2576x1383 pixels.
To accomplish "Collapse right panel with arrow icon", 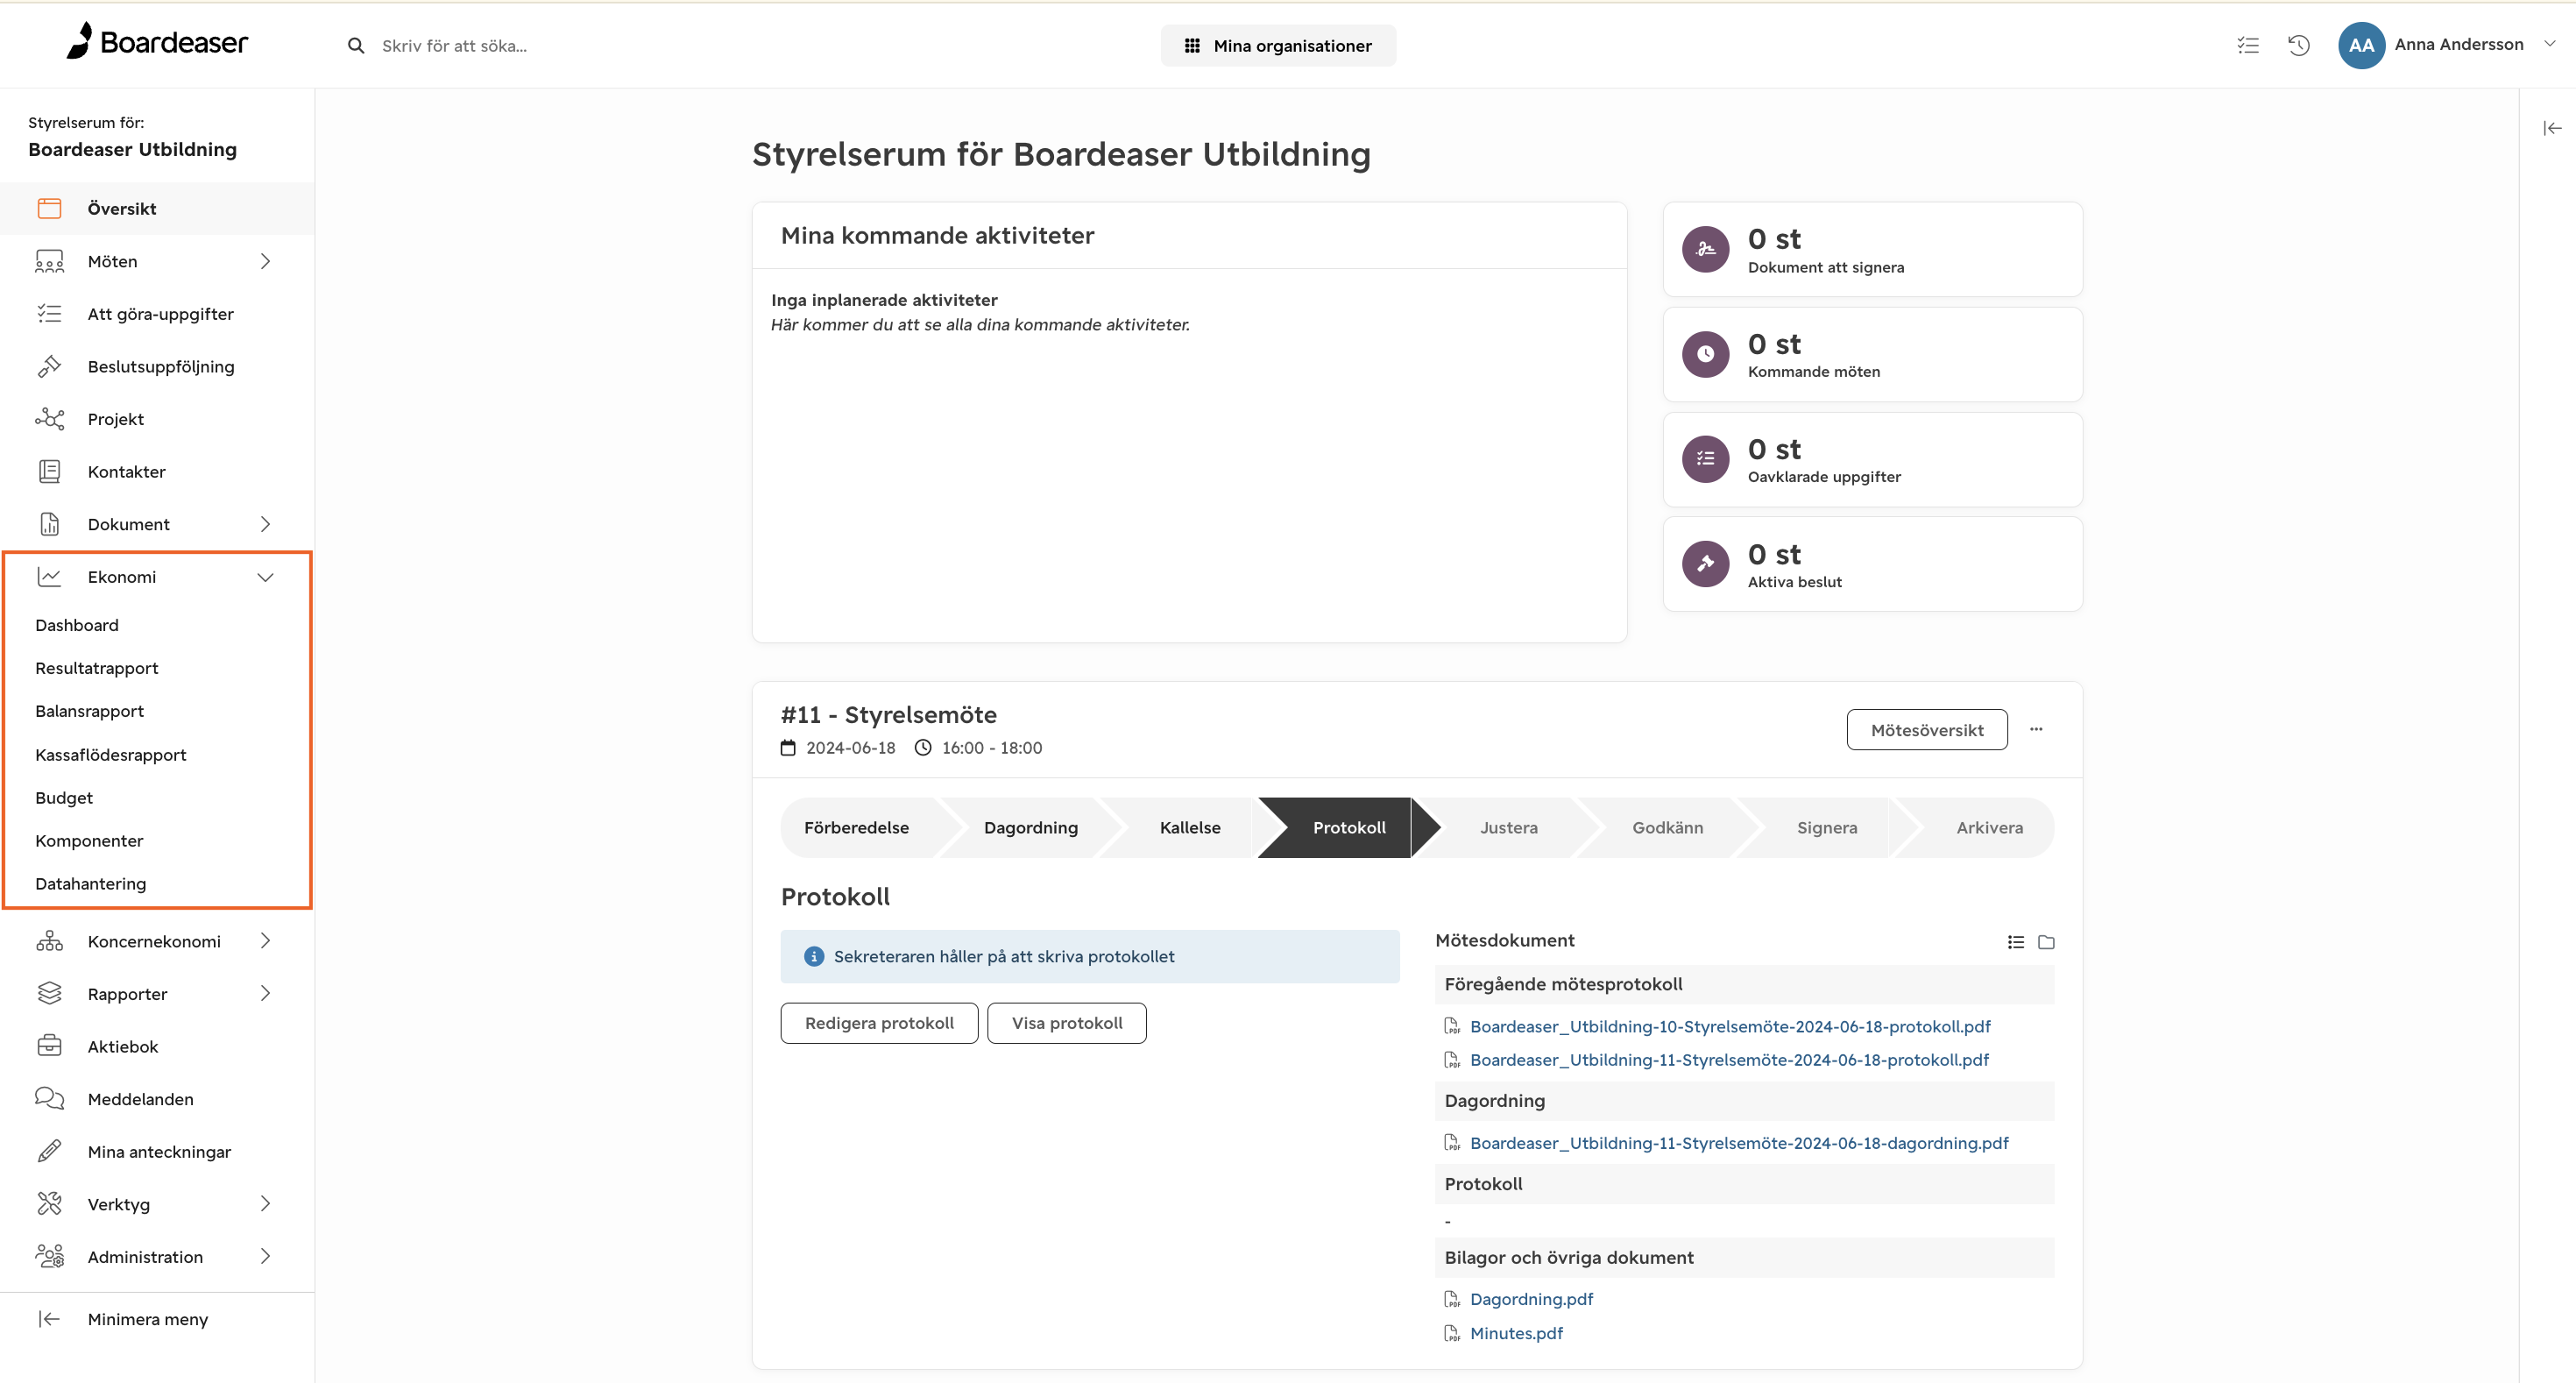I will [2552, 128].
